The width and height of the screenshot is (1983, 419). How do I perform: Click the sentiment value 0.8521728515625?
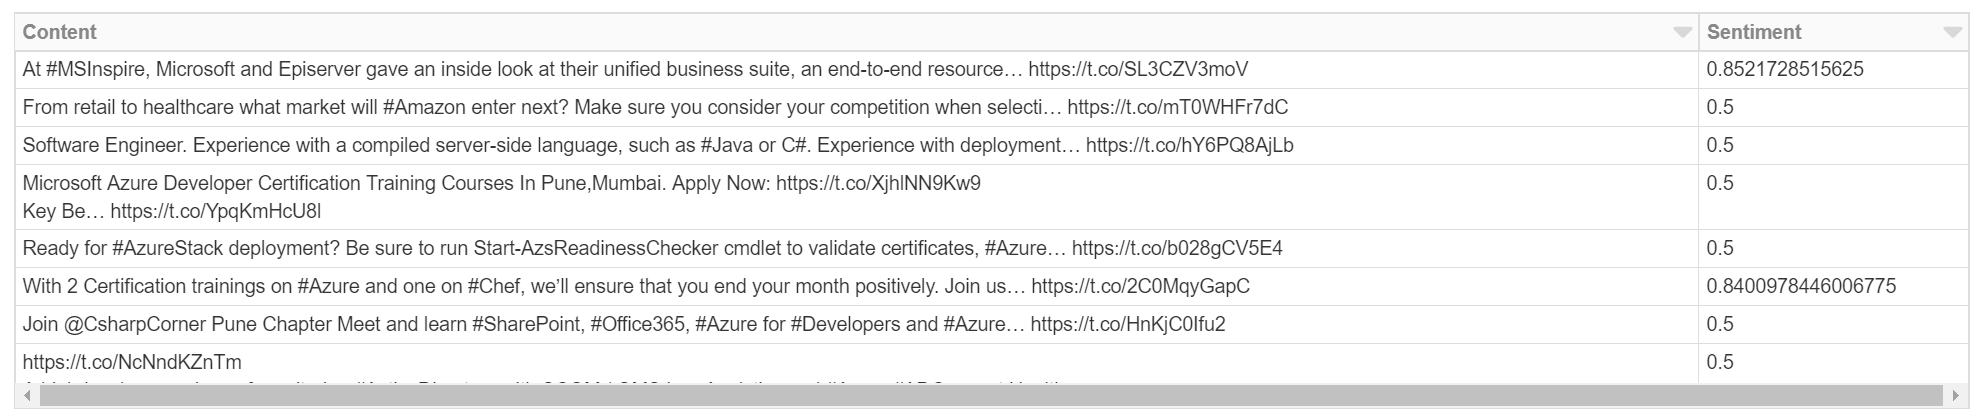pos(1785,70)
